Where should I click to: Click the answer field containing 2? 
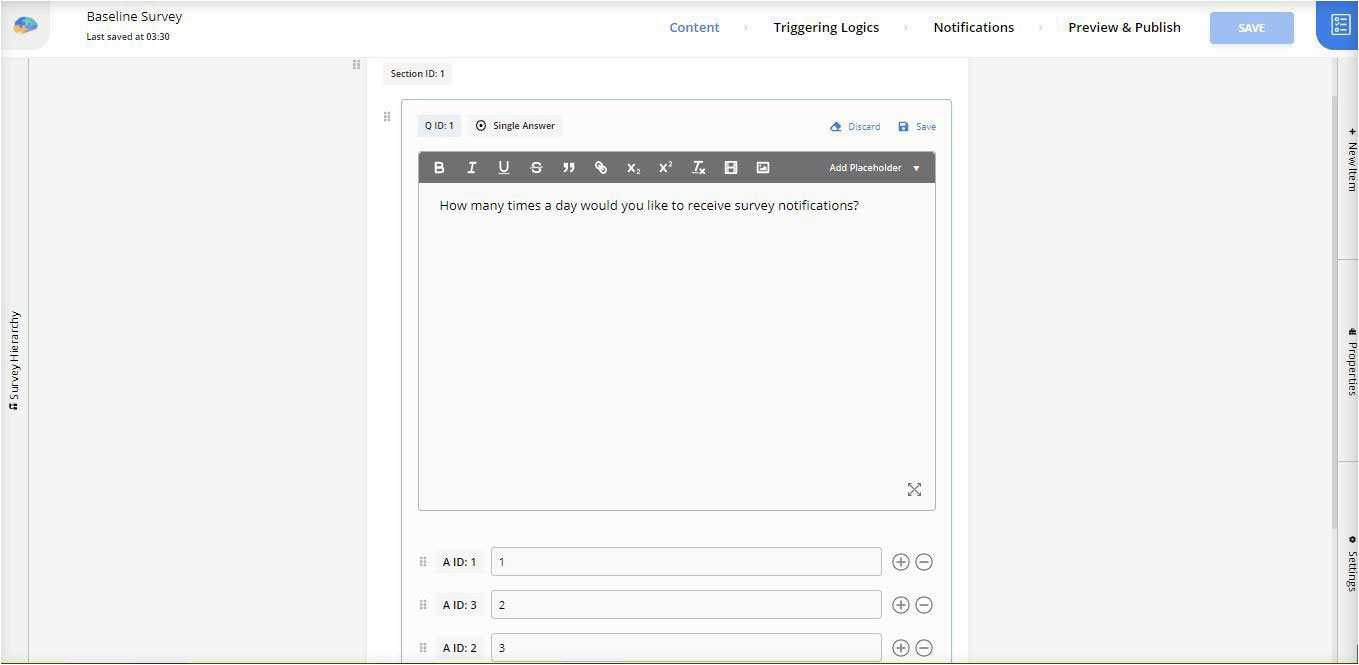coord(686,605)
